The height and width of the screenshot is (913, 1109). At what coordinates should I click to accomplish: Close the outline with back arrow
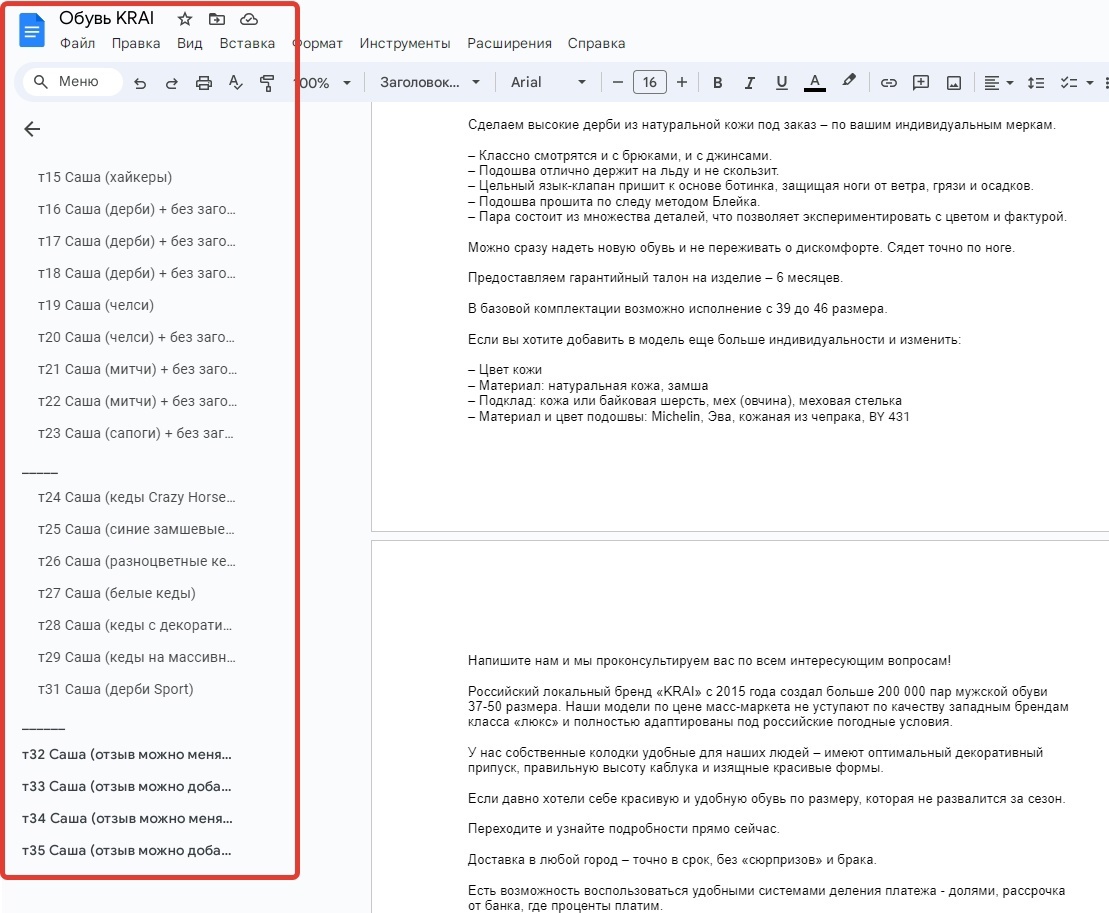32,129
